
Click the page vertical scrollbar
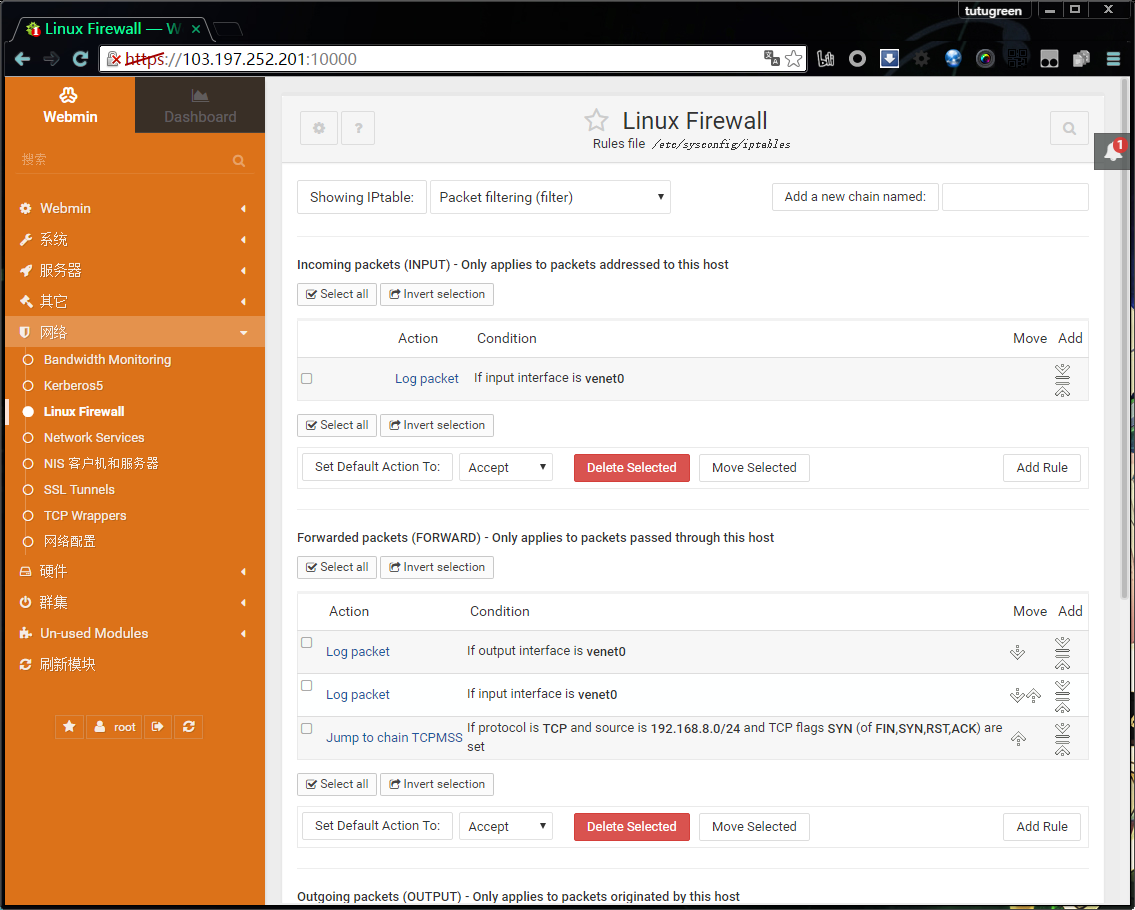point(1125,339)
